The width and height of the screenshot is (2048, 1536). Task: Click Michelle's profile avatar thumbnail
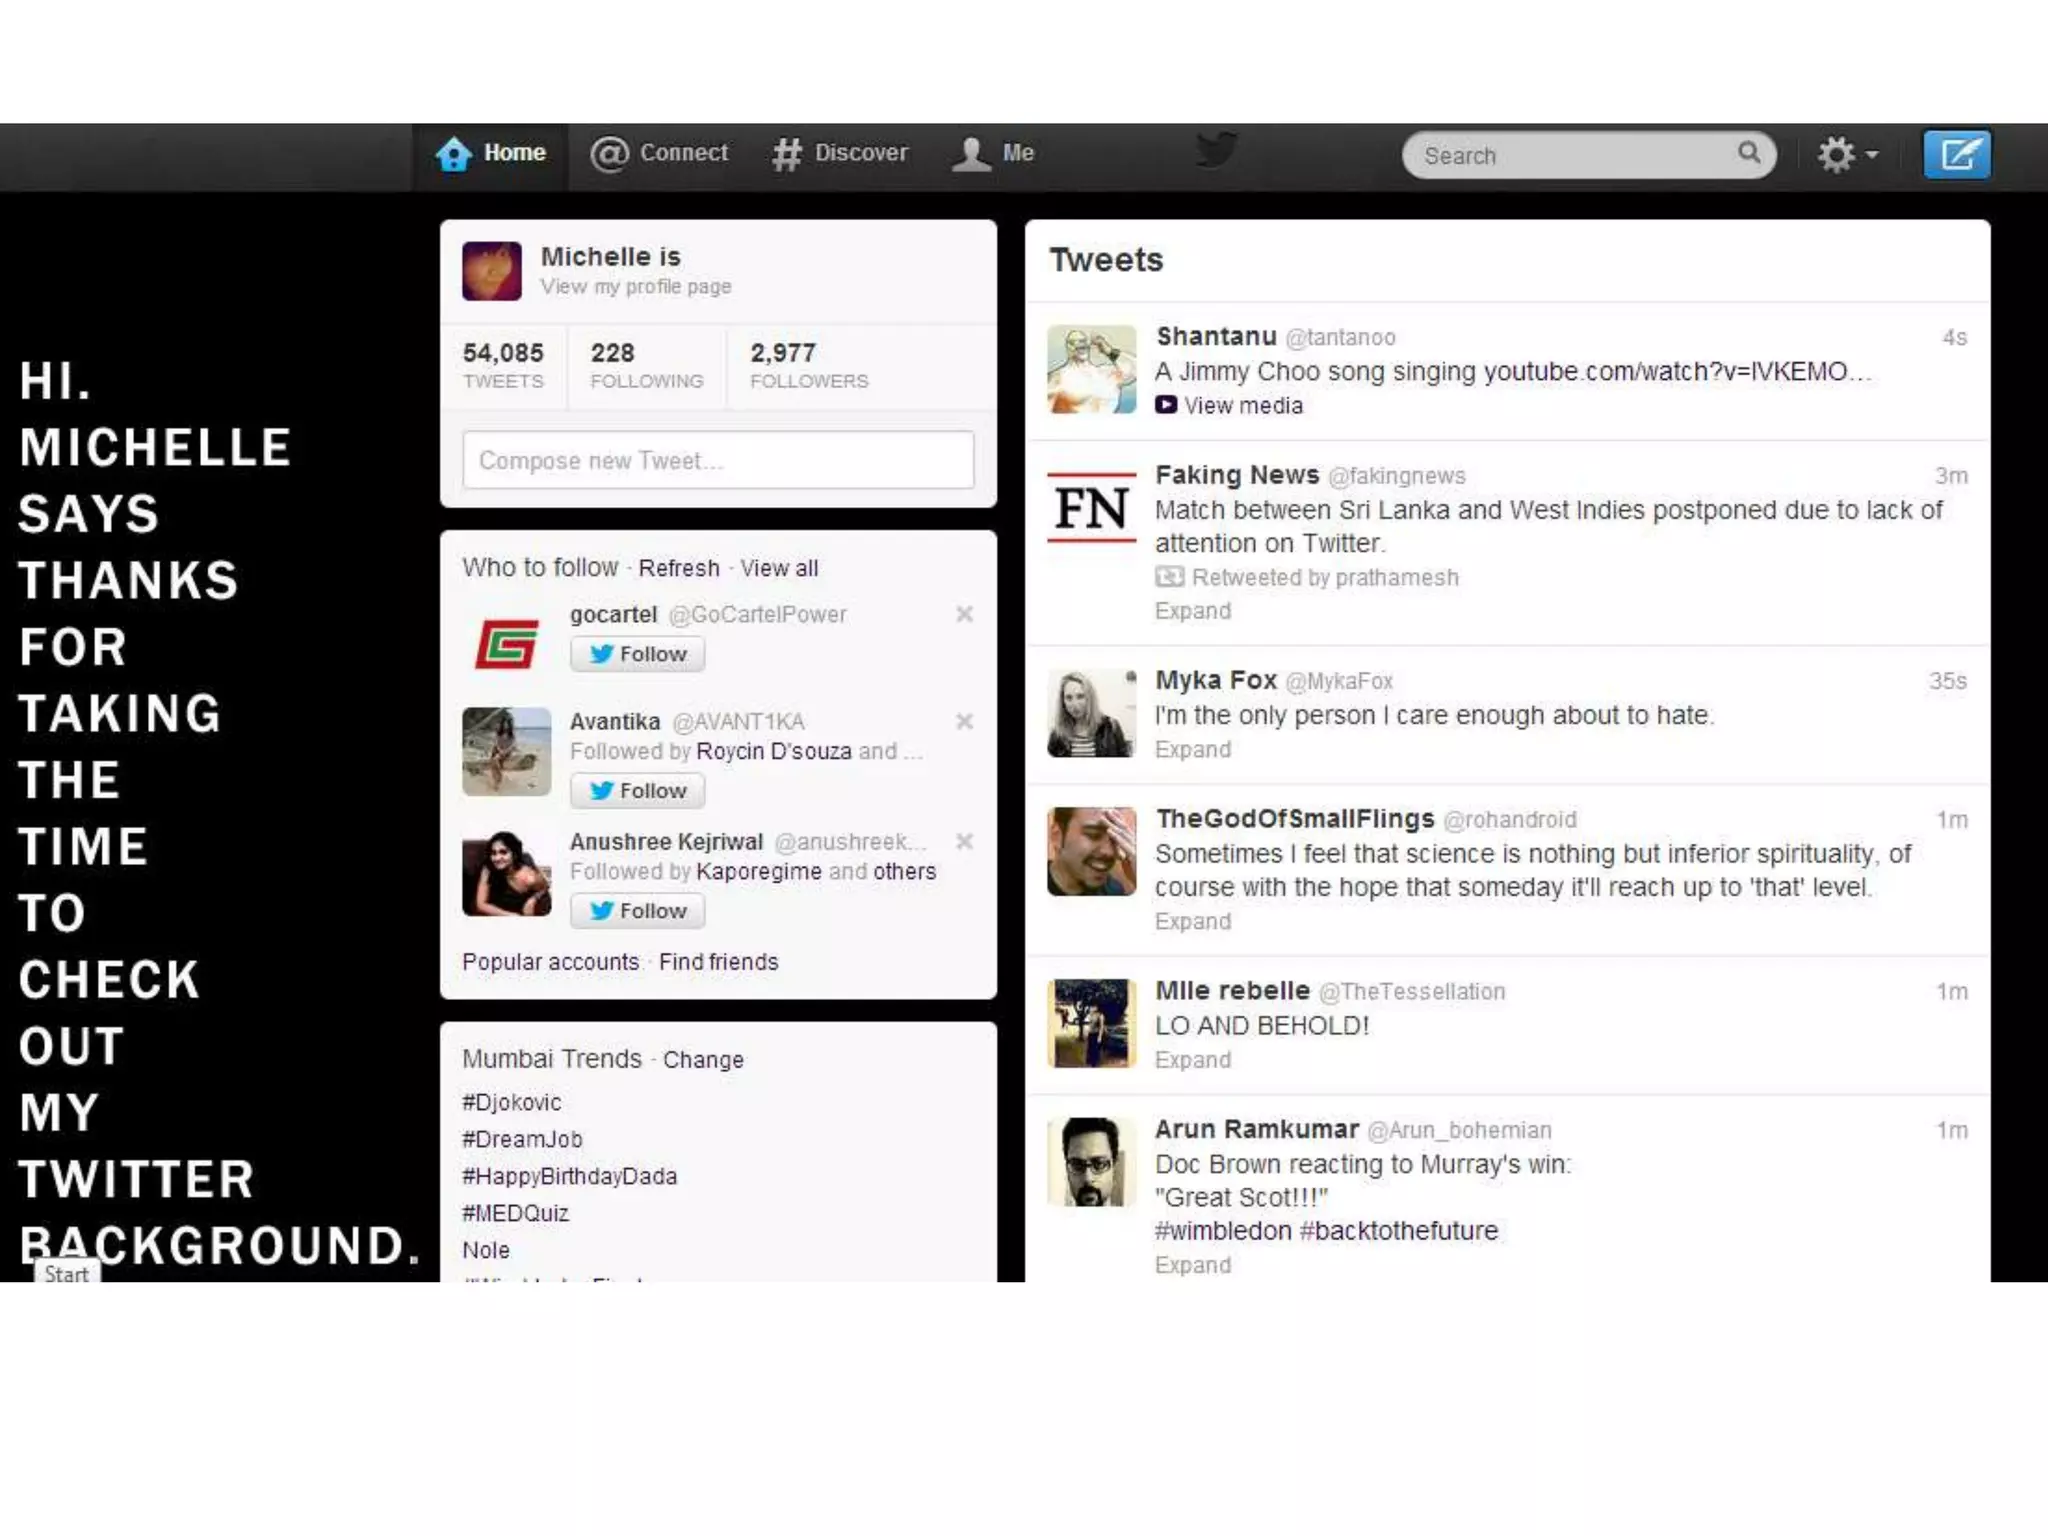(491, 270)
